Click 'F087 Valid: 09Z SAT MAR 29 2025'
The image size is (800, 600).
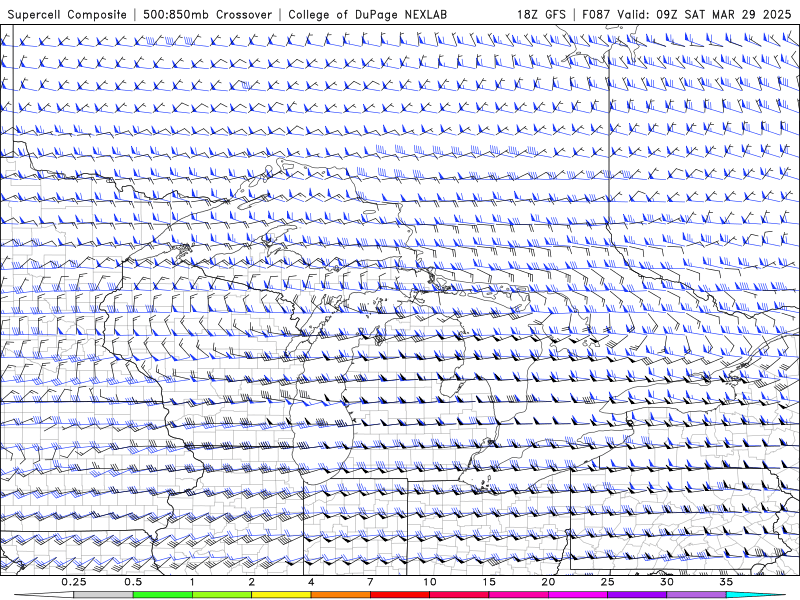click(686, 14)
